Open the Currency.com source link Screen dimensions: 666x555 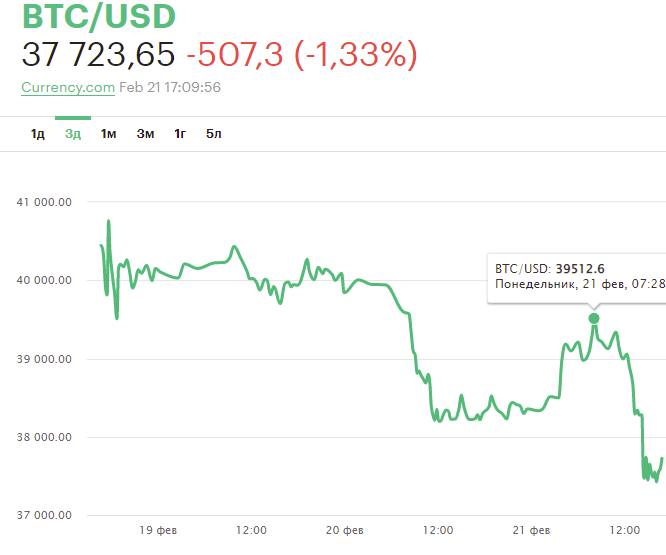click(x=68, y=87)
